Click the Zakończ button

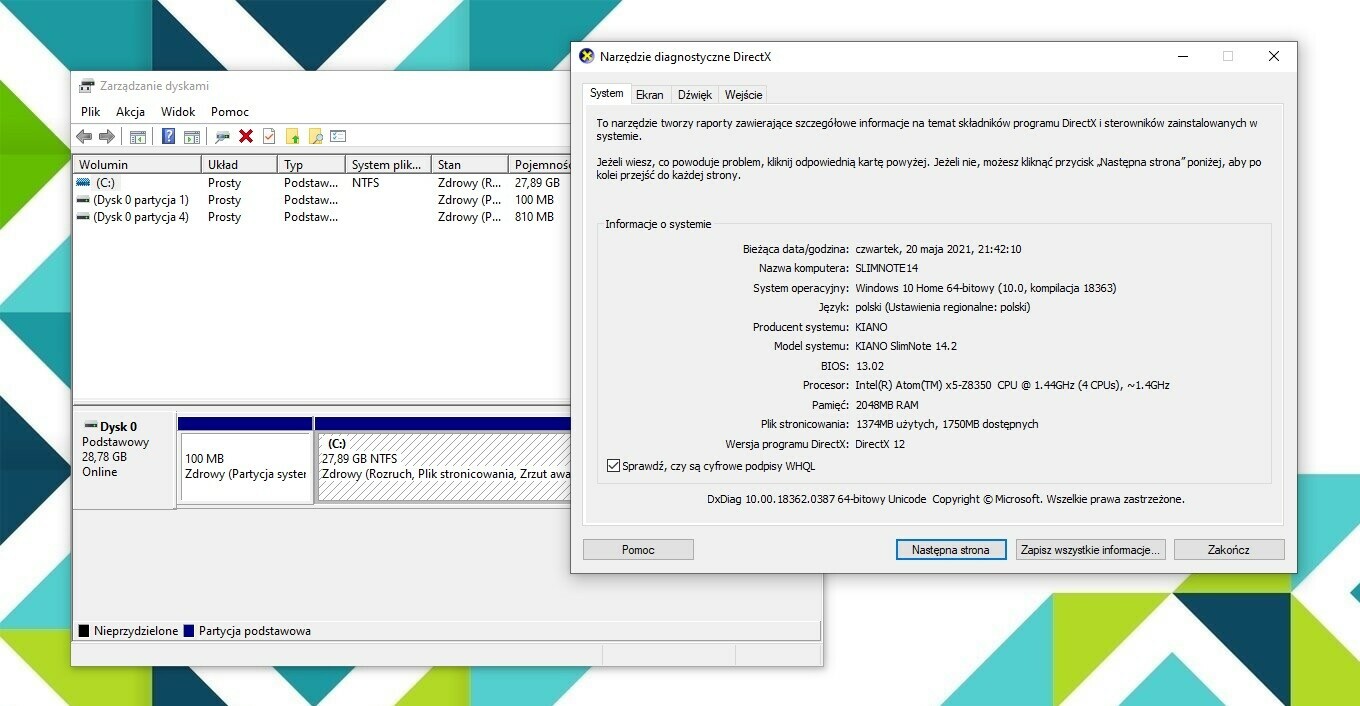click(x=1229, y=550)
